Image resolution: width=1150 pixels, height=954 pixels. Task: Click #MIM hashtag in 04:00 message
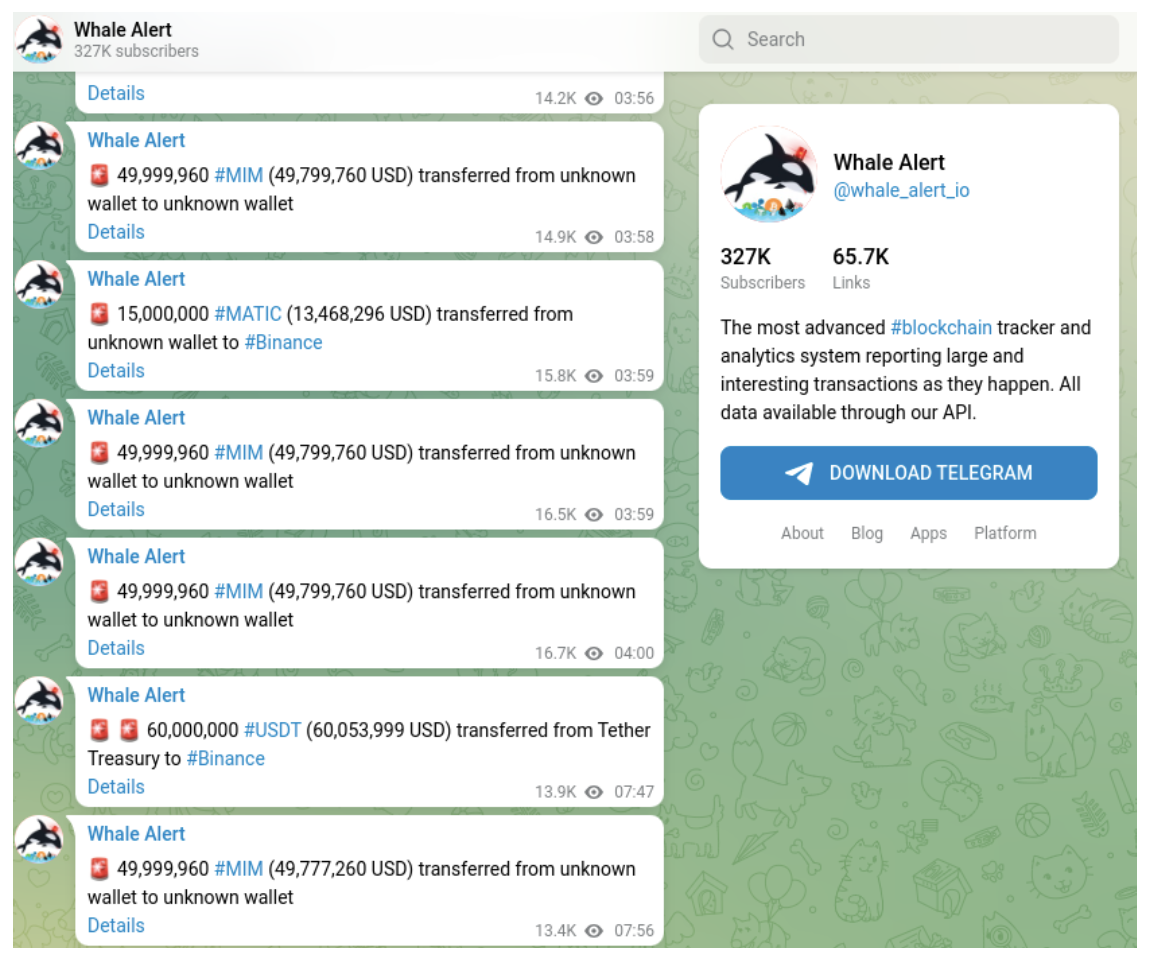tap(238, 591)
